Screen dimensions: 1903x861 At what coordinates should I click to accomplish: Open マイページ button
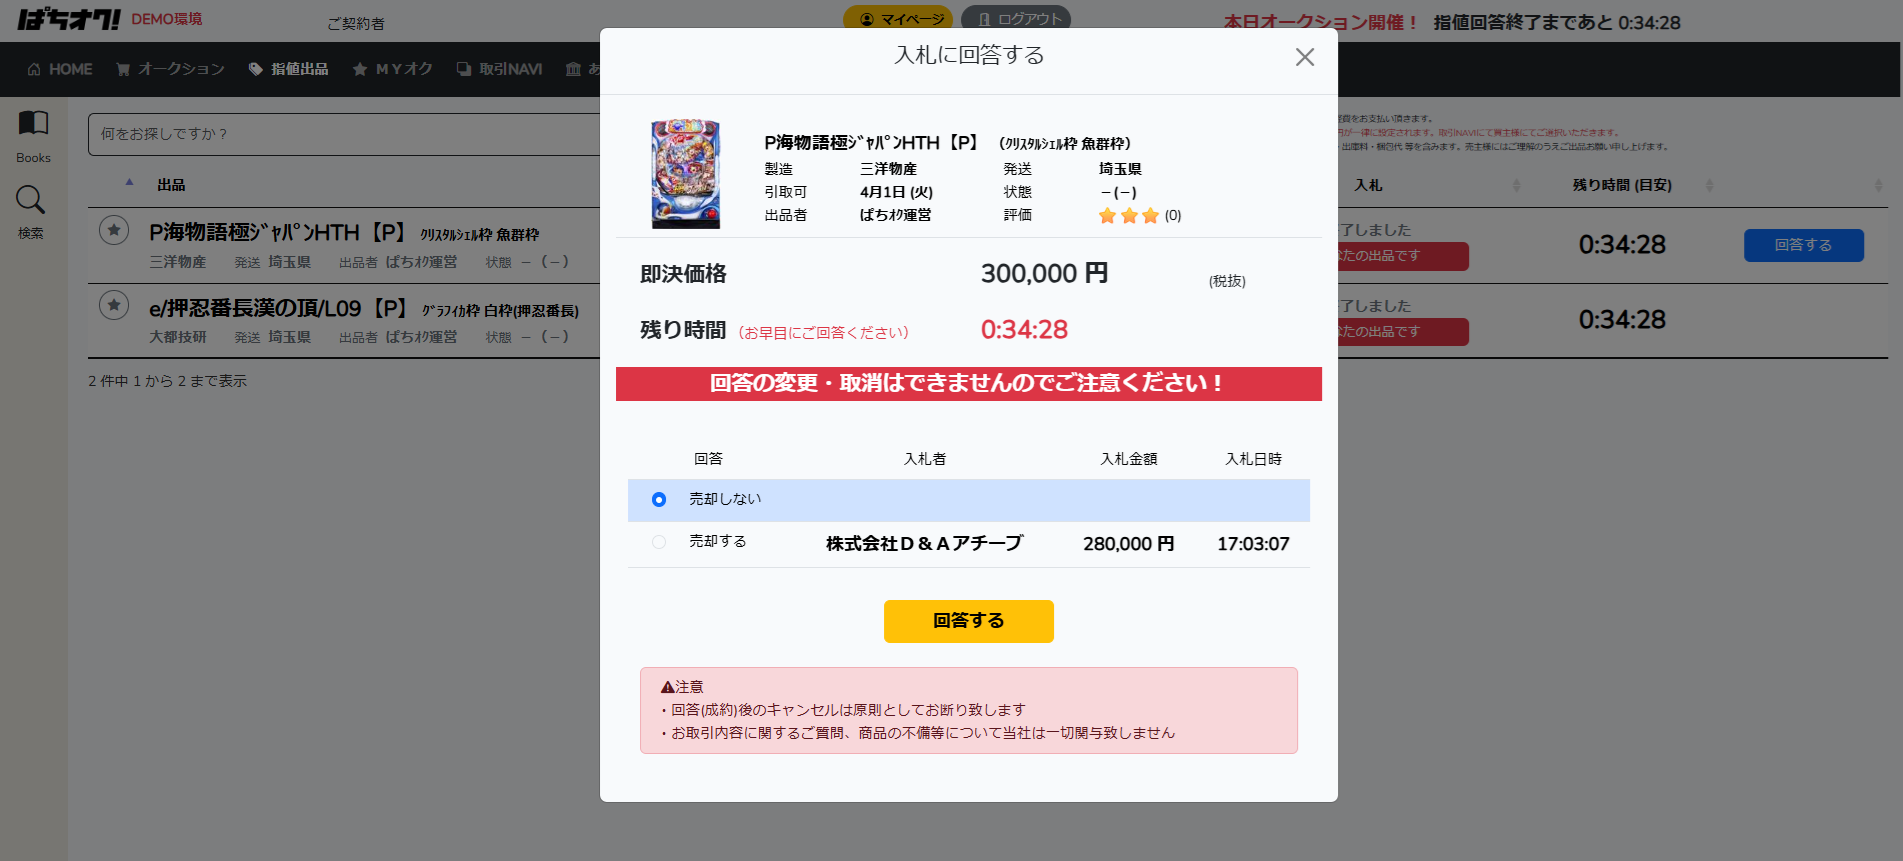click(x=897, y=19)
